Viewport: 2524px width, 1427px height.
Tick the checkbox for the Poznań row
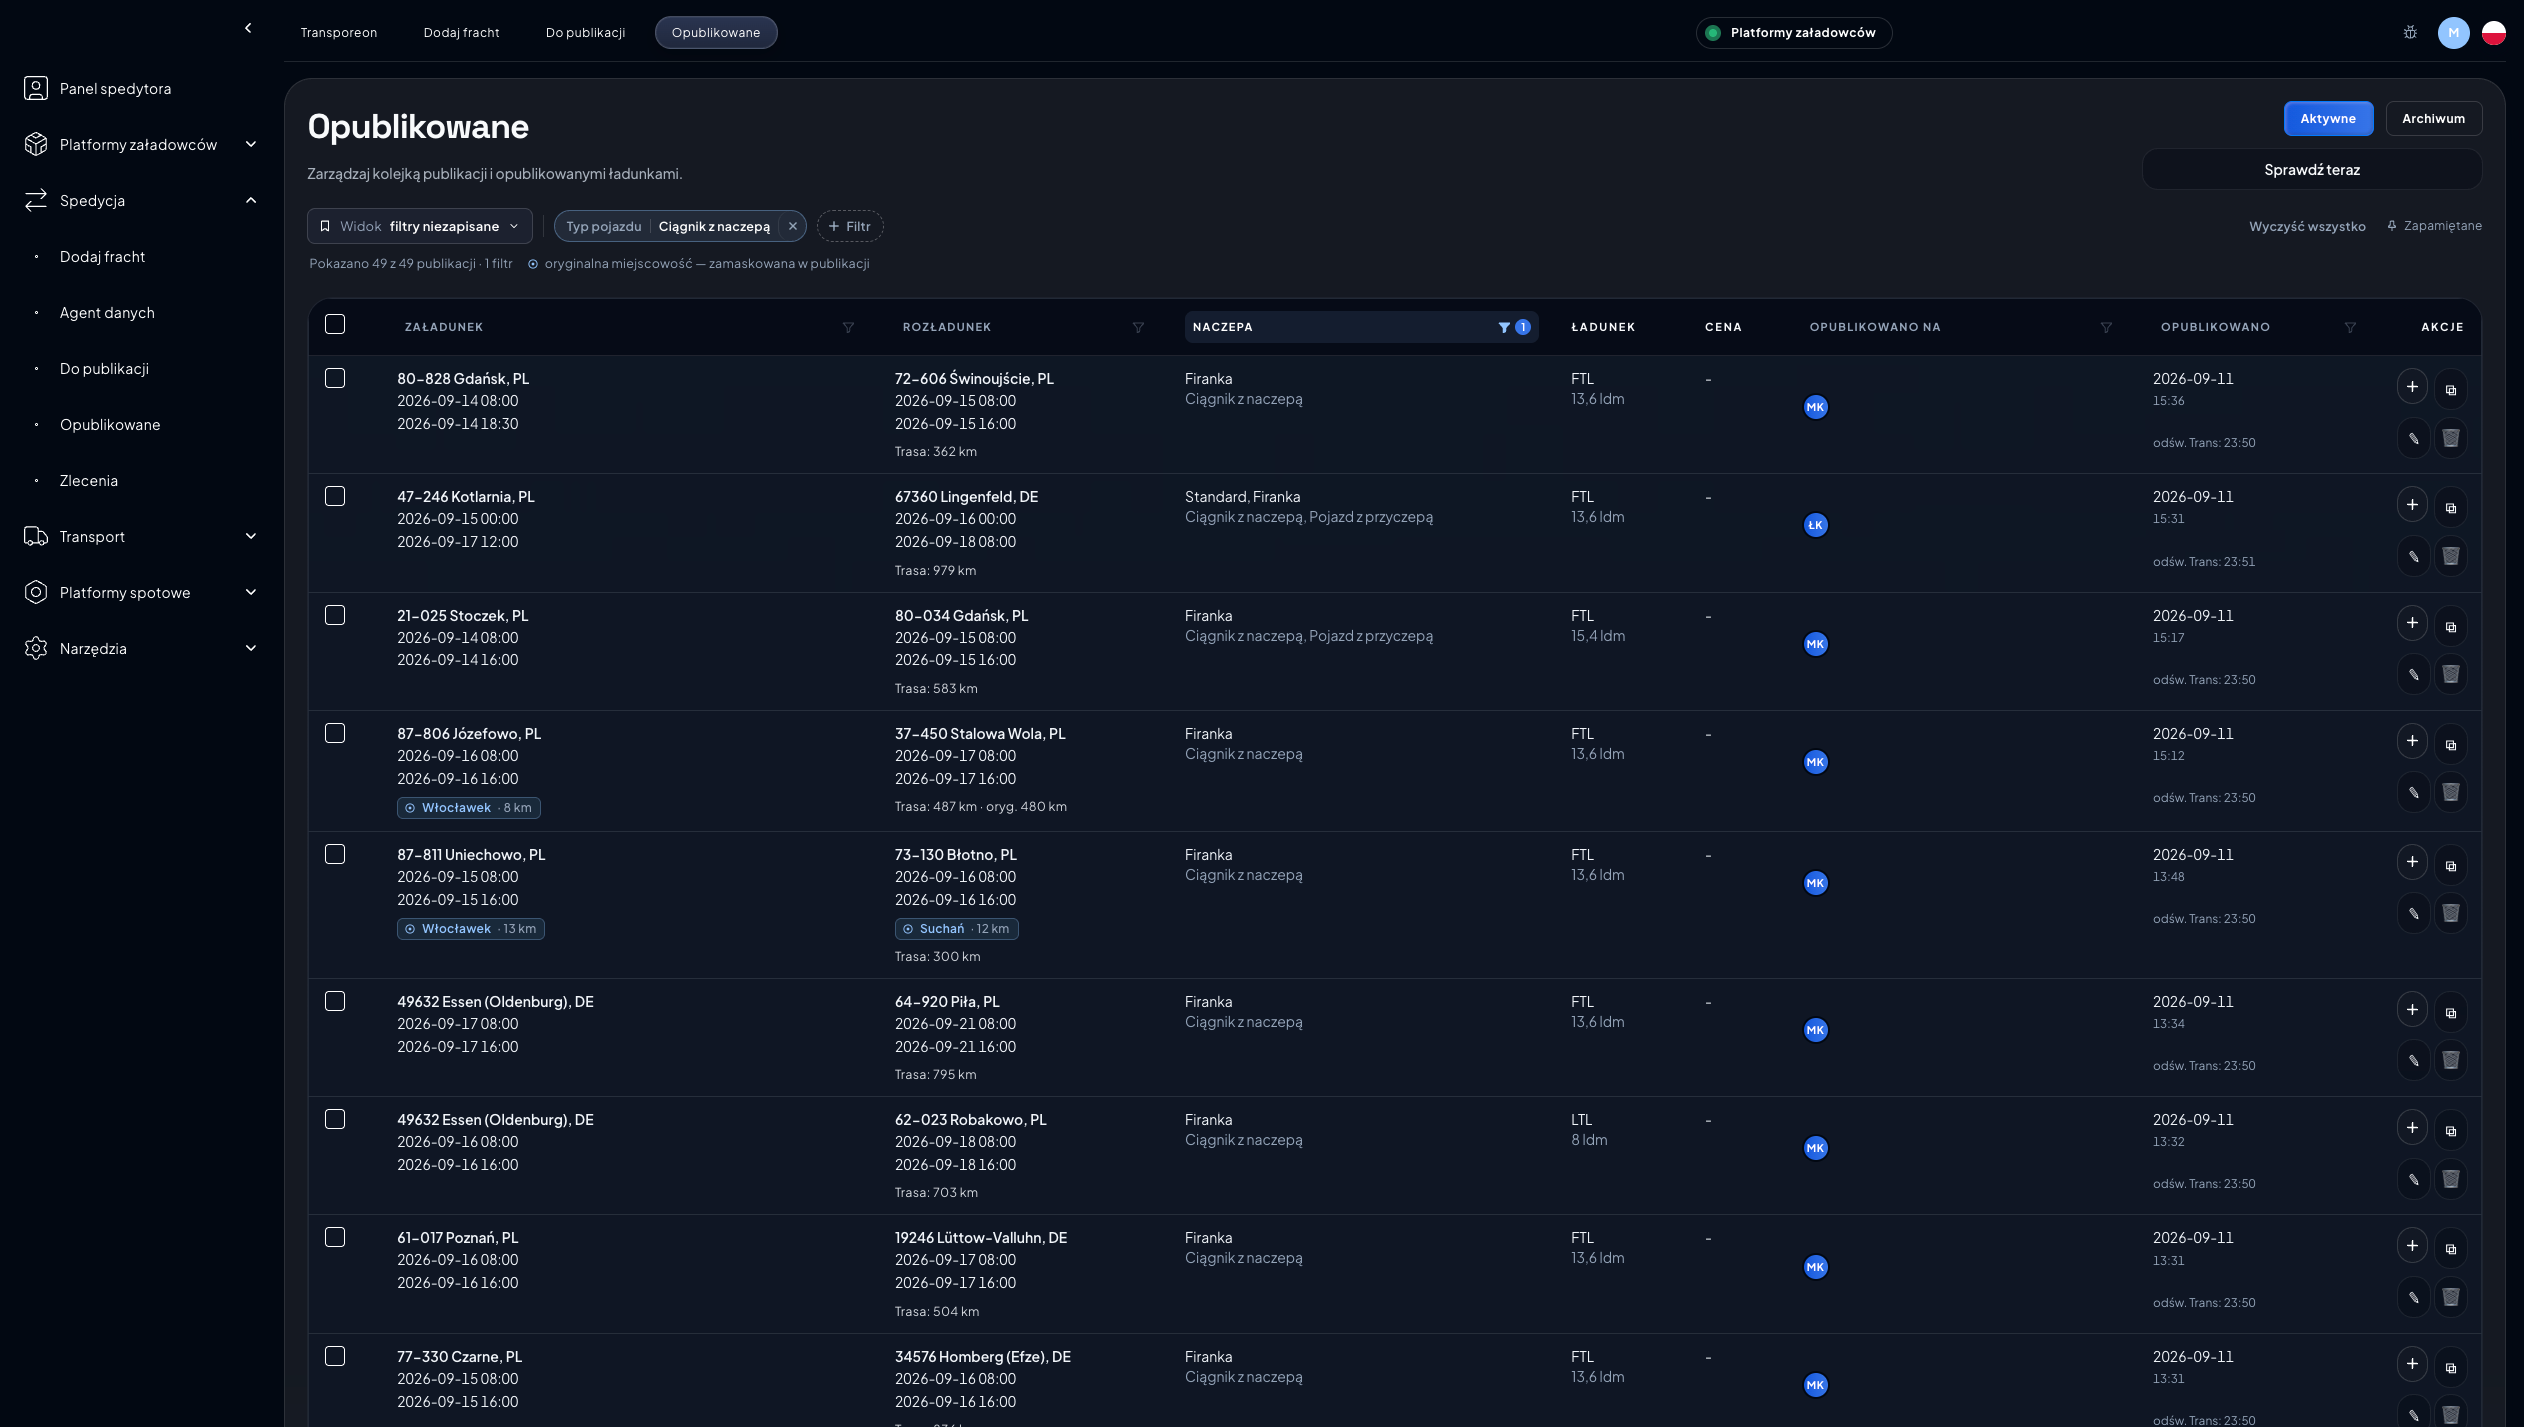click(335, 1237)
